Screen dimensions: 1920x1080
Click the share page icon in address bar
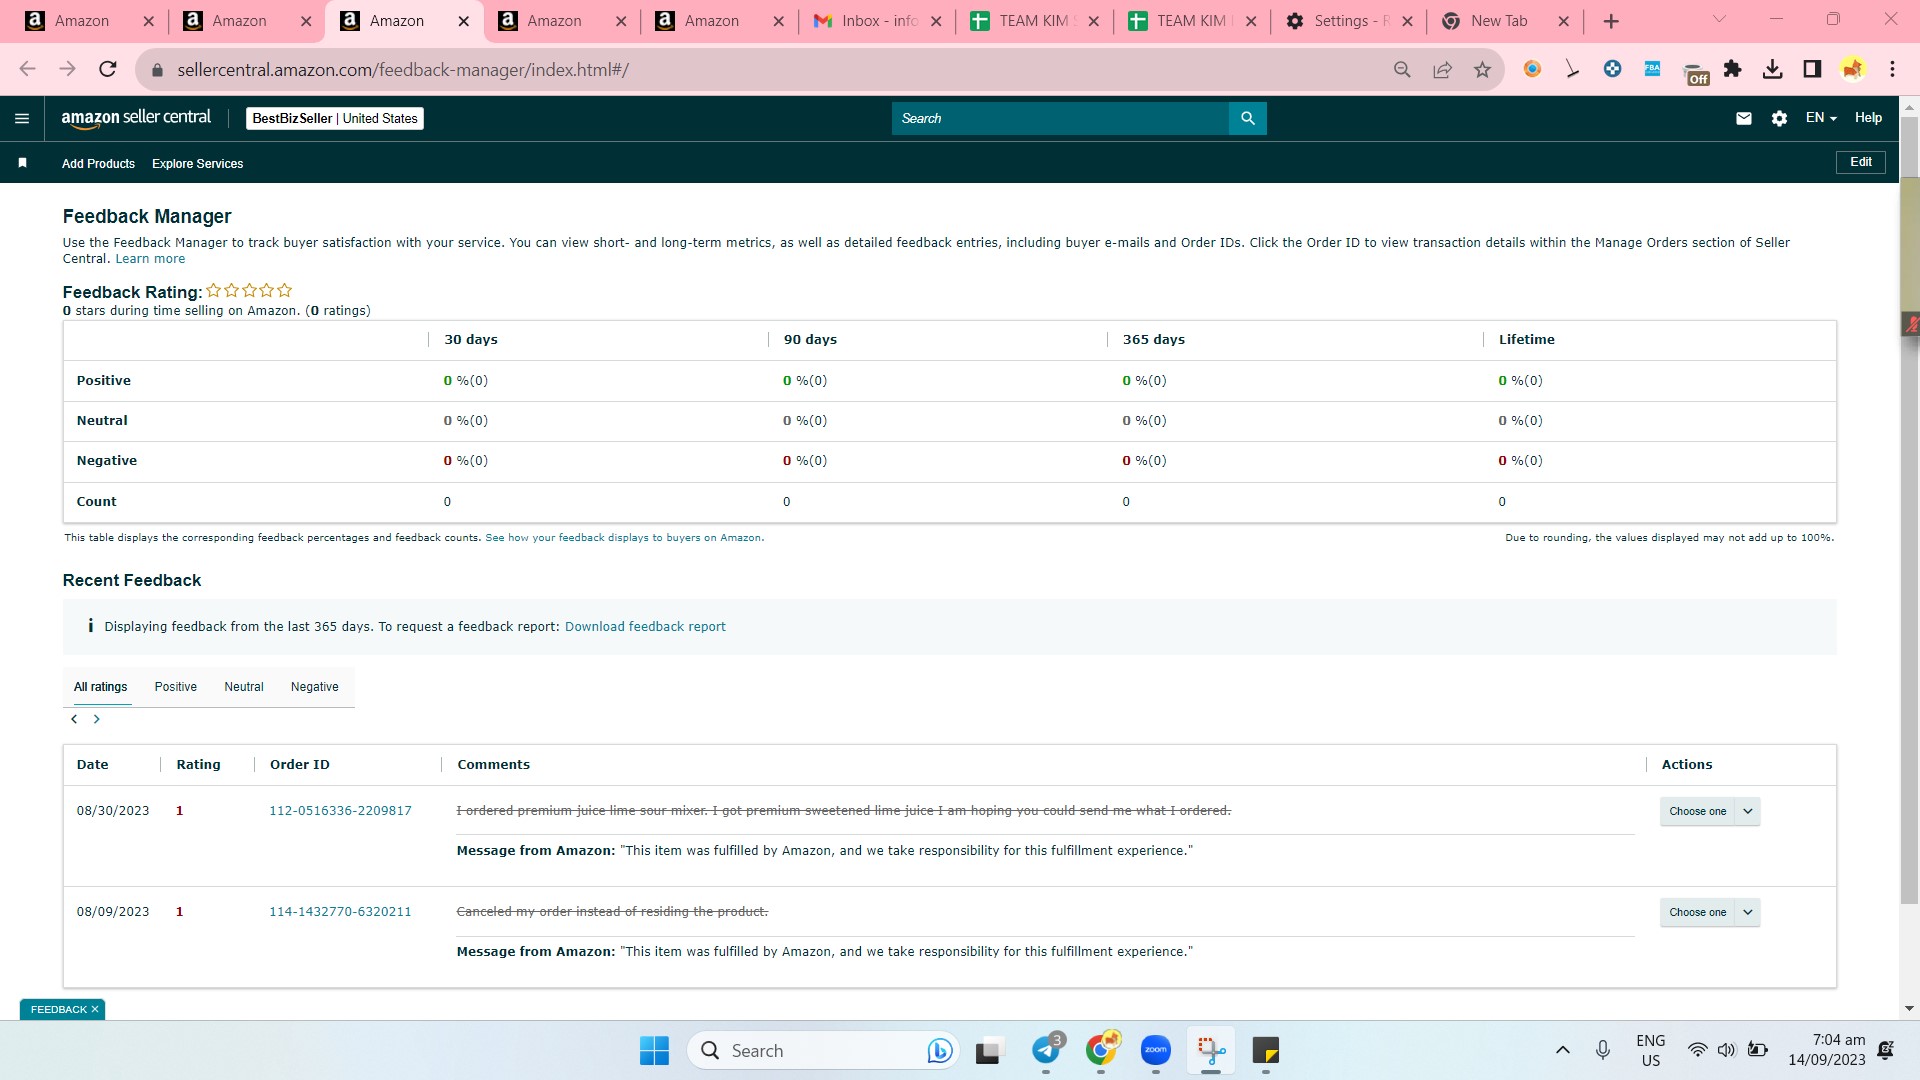tap(1442, 69)
